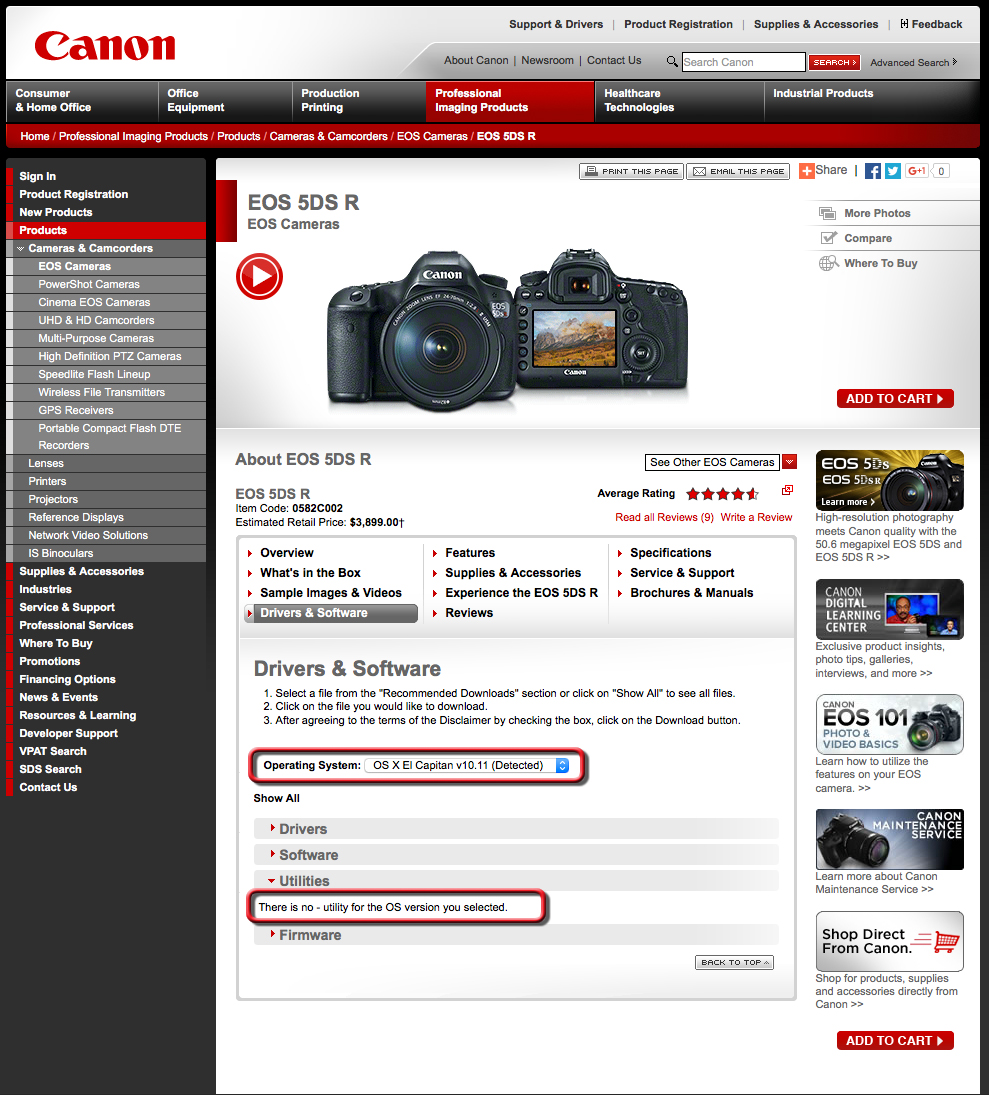This screenshot has height=1095, width=989.
Task: Click the search magnifier icon
Action: pos(672,61)
